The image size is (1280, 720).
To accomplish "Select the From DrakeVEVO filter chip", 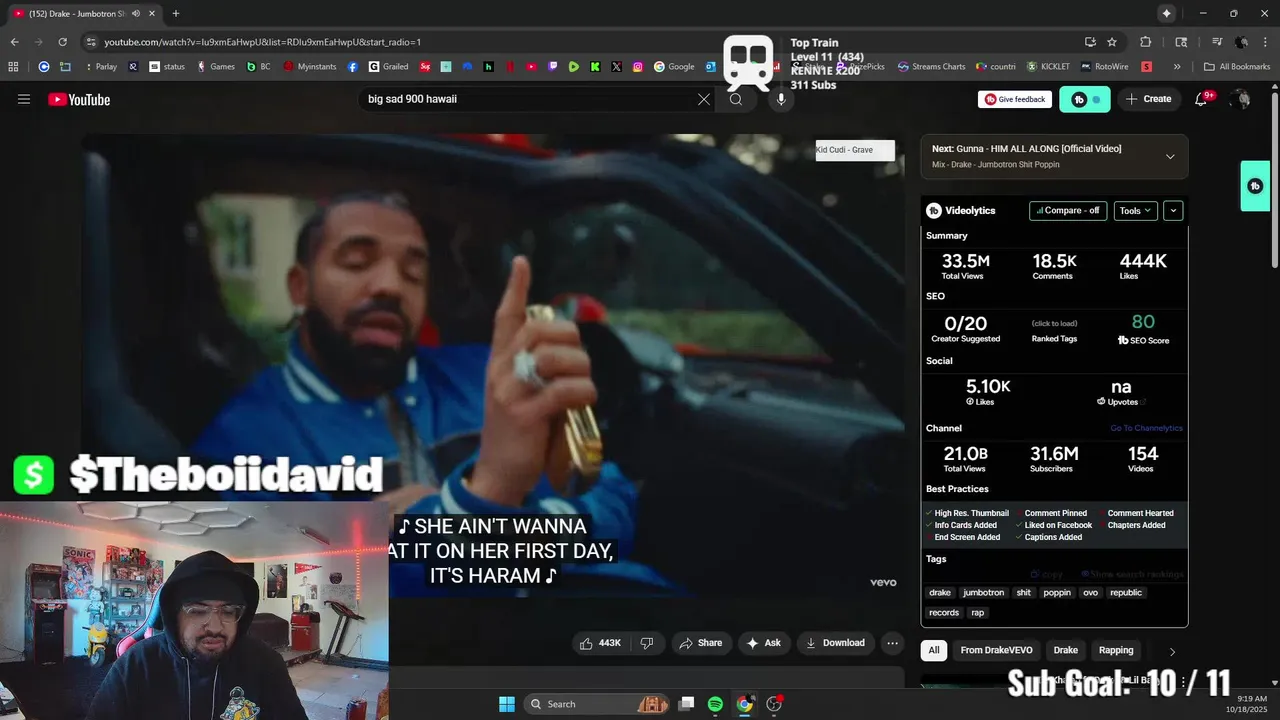I will [996, 650].
